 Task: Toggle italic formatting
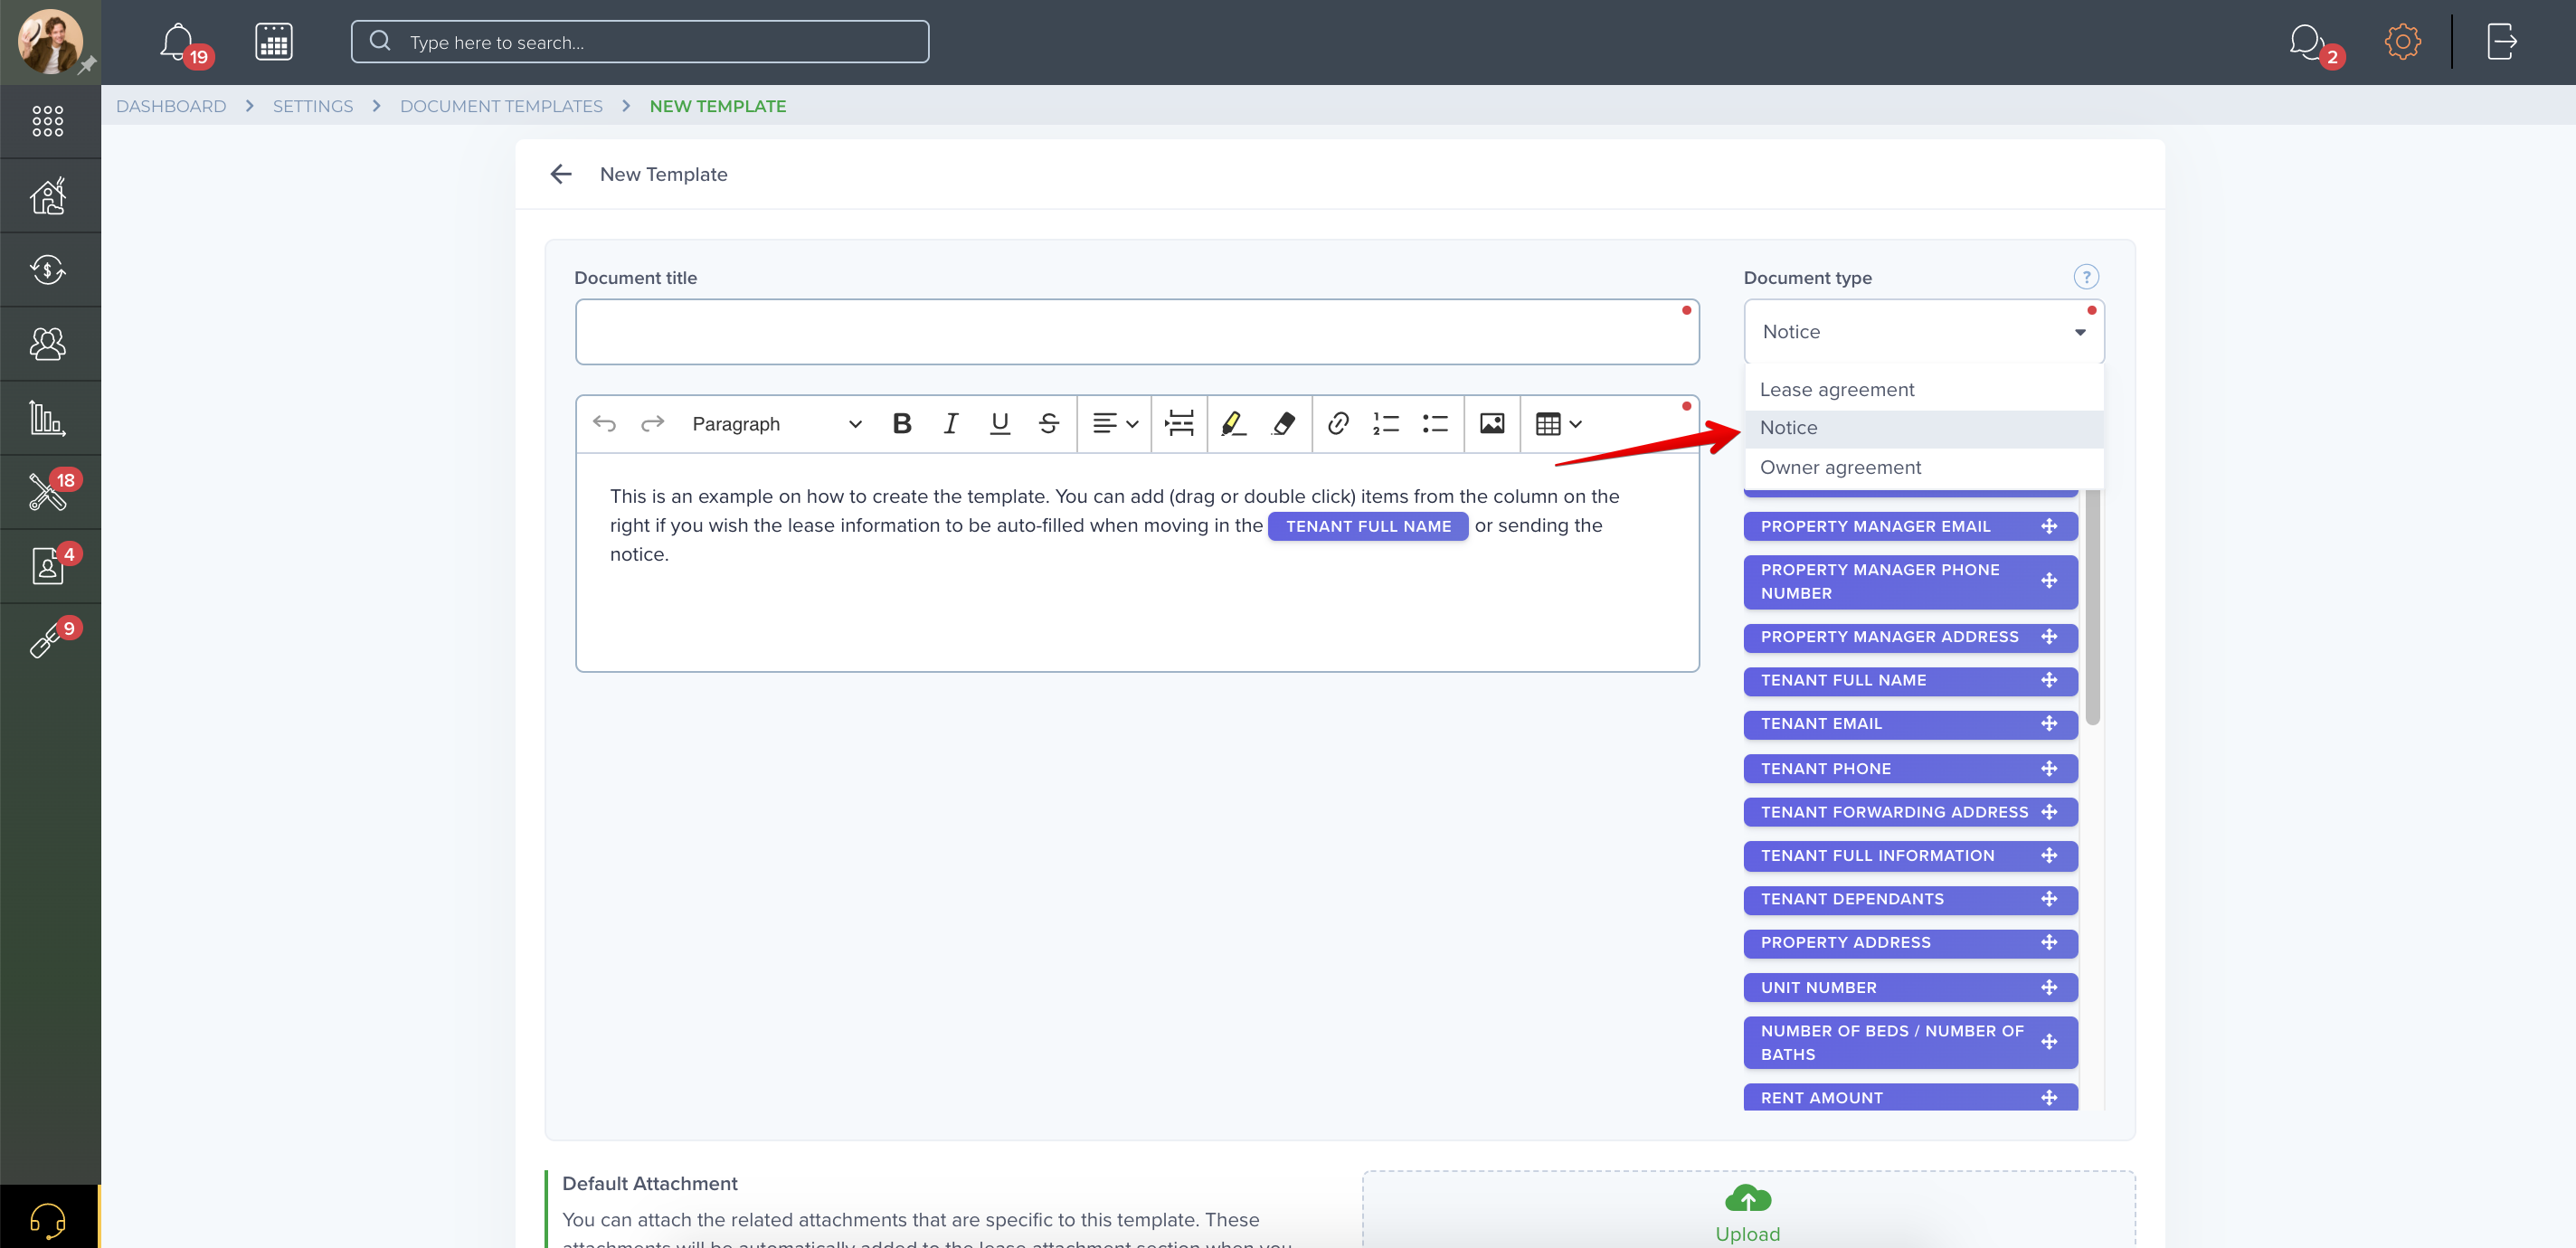(951, 424)
